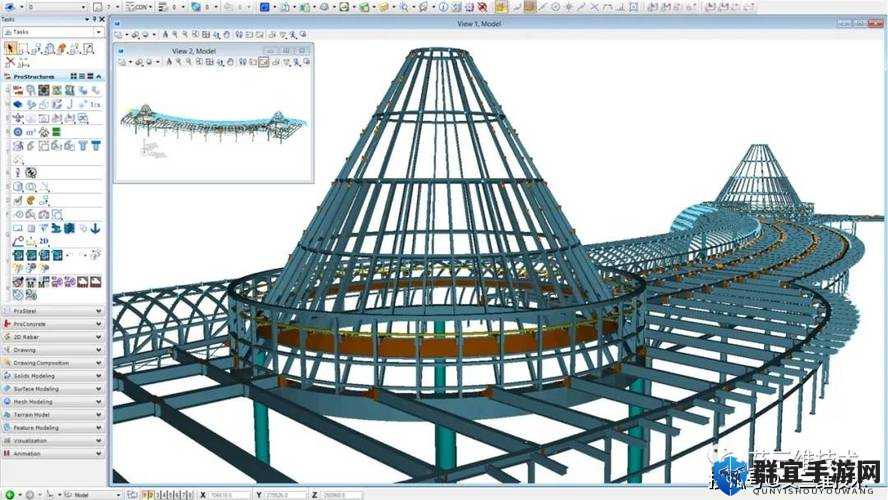Click the red X Delete Element tool

pyautogui.click(x=10, y=62)
